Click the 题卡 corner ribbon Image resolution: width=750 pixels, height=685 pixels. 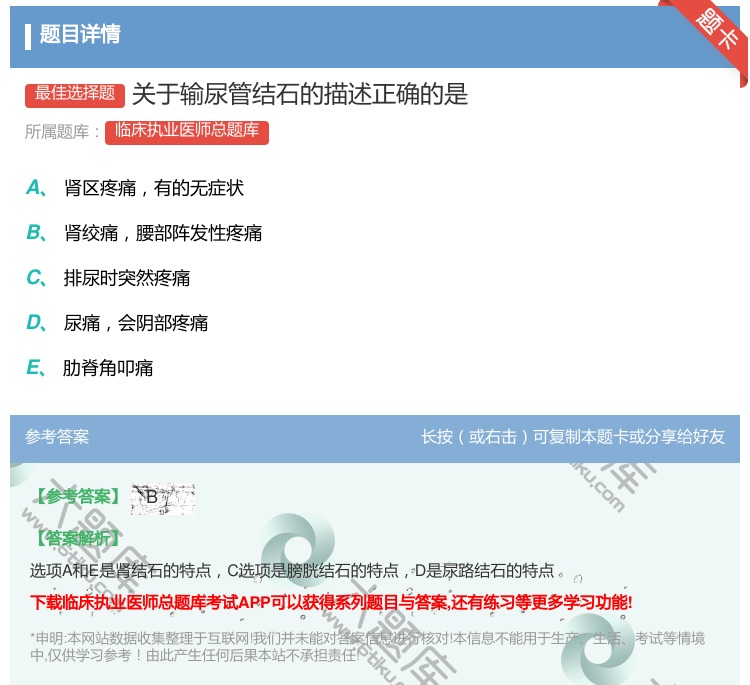coord(714,33)
